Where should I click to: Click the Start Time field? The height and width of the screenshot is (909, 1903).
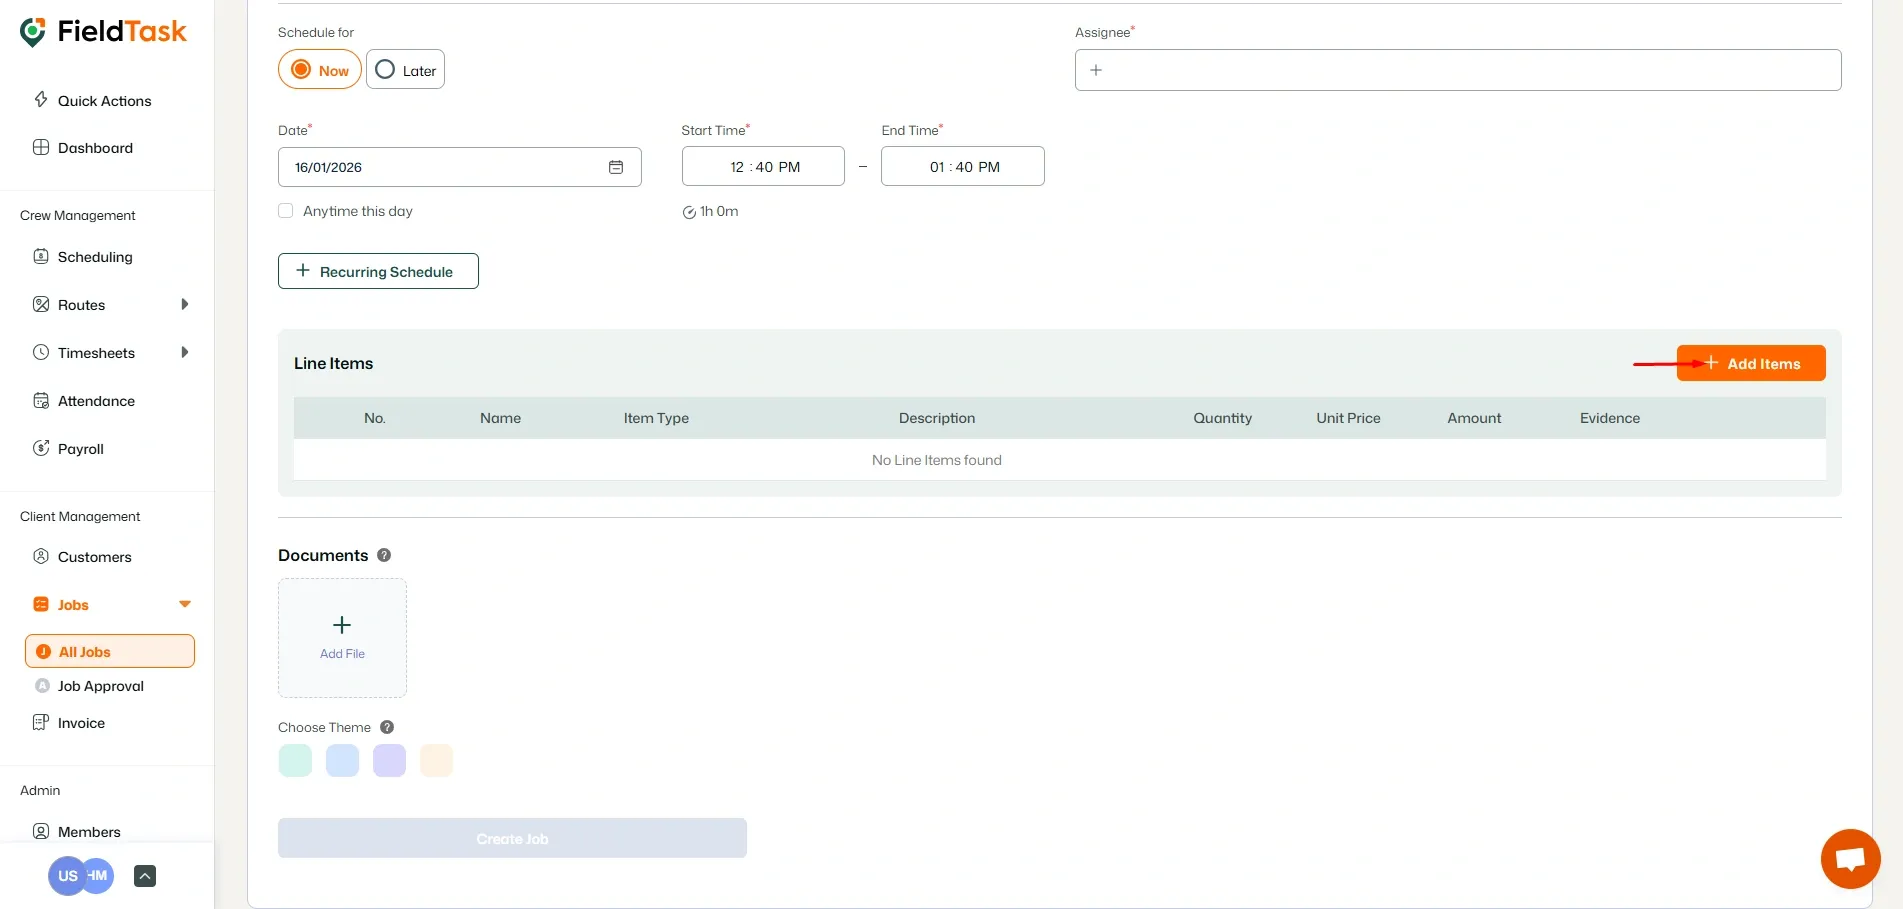[762, 166]
